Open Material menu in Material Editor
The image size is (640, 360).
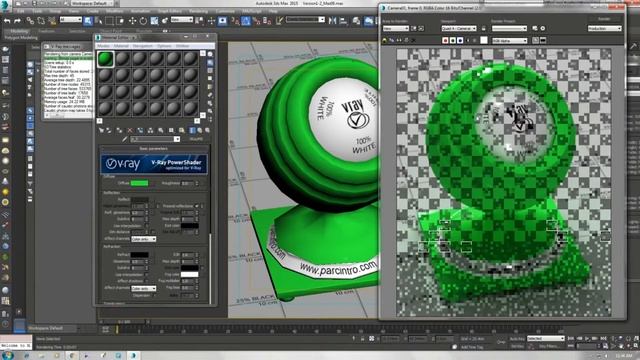point(121,46)
